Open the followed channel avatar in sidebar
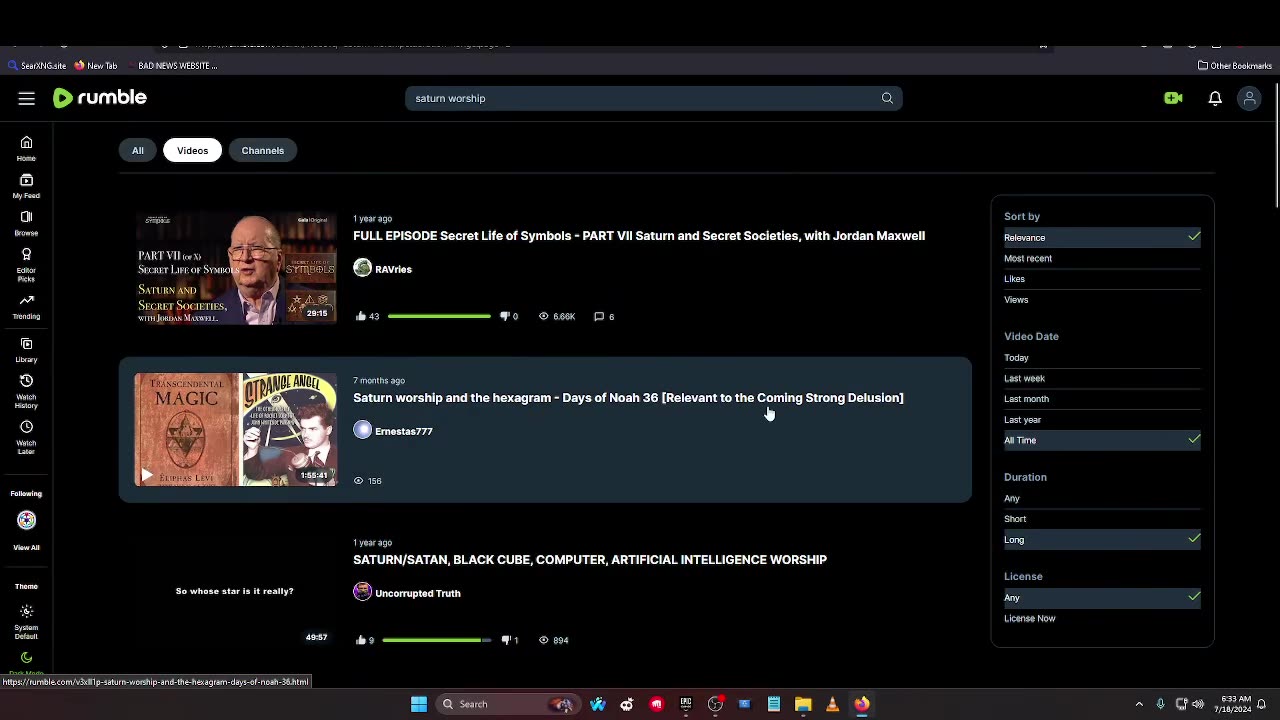The image size is (1280, 720). click(x=26, y=520)
